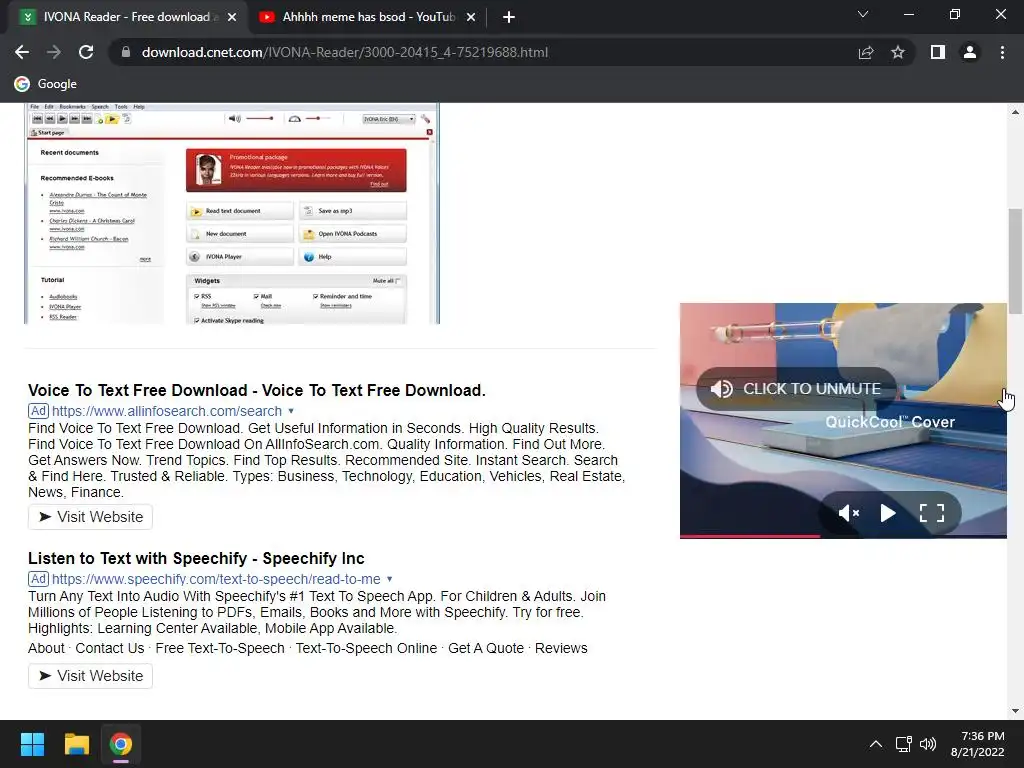Open the Free Text-To-Speech link
The image size is (1024, 768).
pos(220,648)
